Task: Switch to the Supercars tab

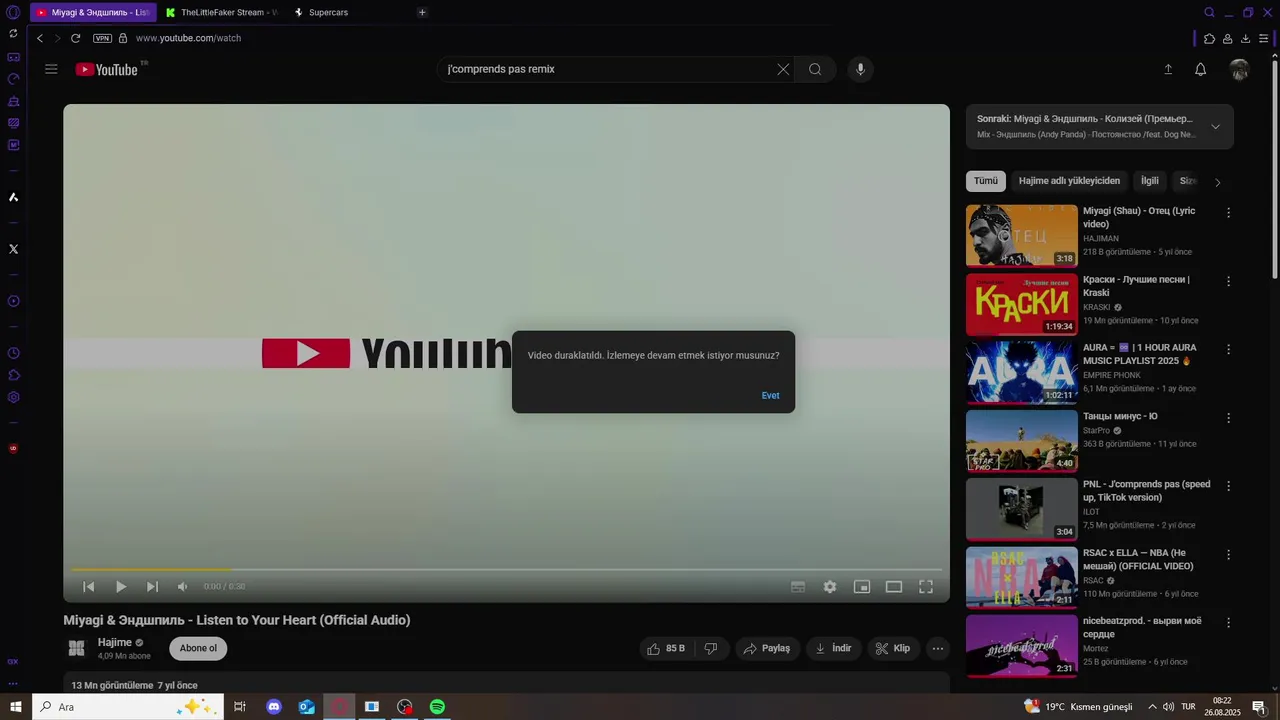Action: point(328,13)
